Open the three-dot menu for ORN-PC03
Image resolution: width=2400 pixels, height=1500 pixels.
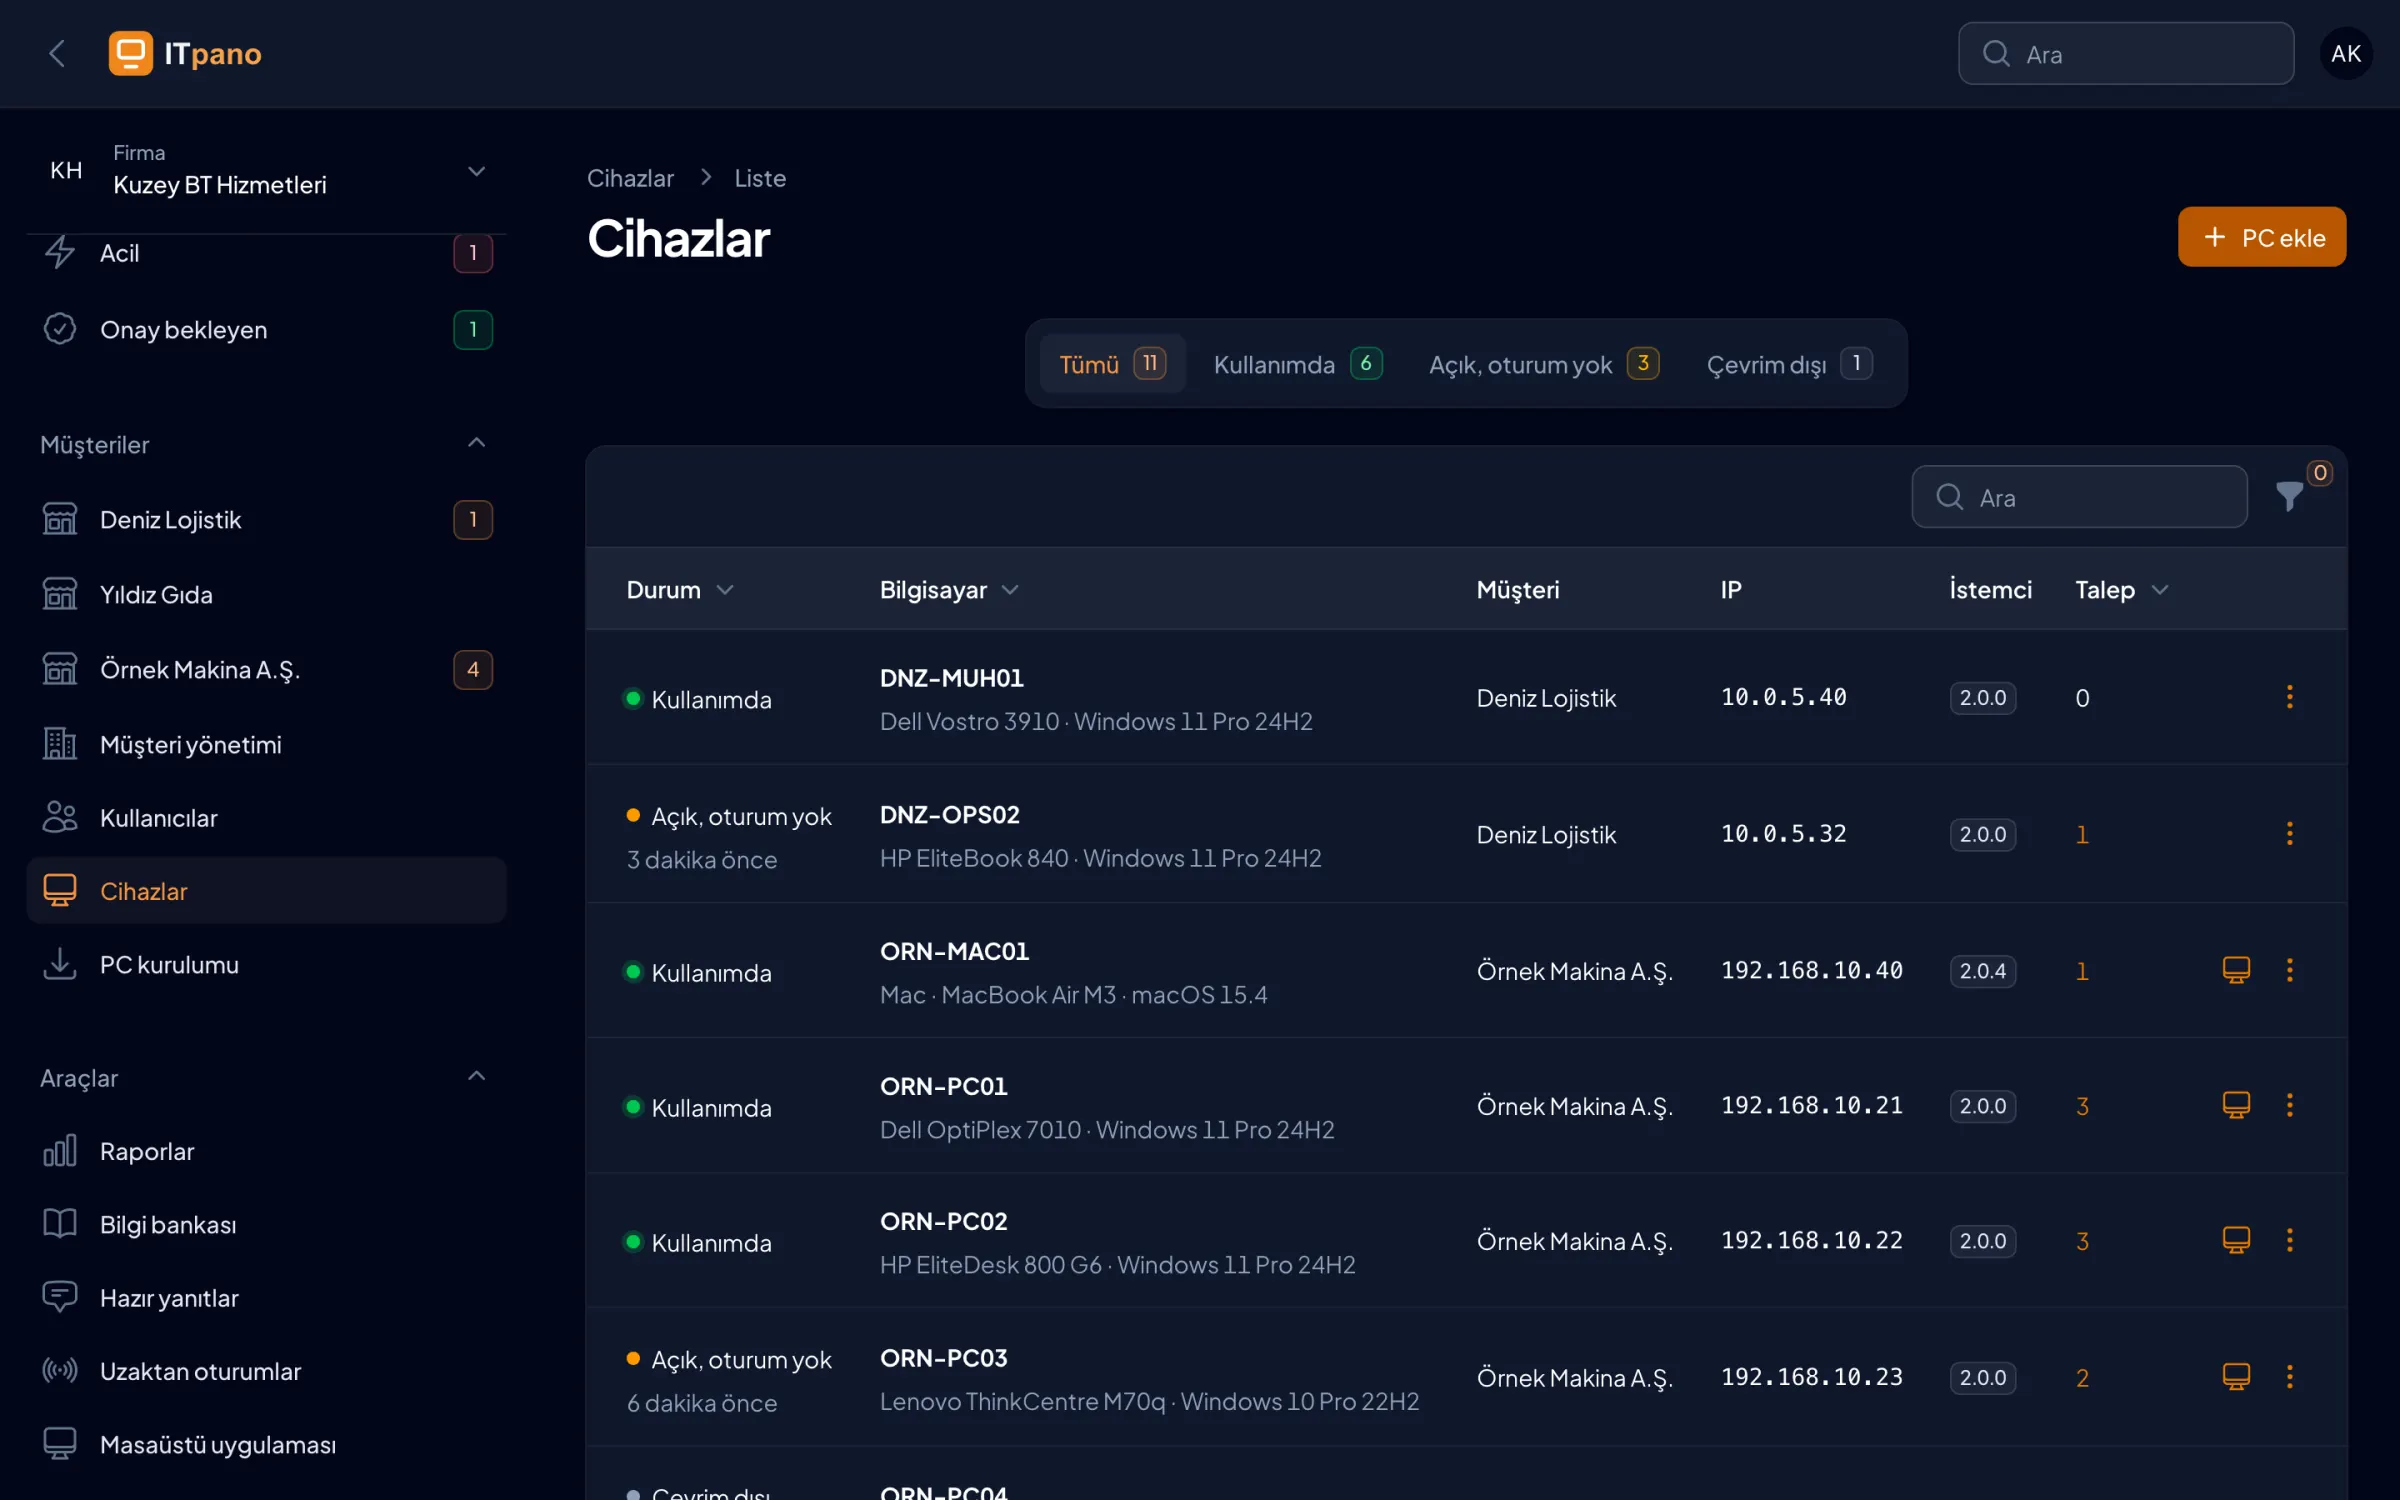pyautogui.click(x=2289, y=1377)
